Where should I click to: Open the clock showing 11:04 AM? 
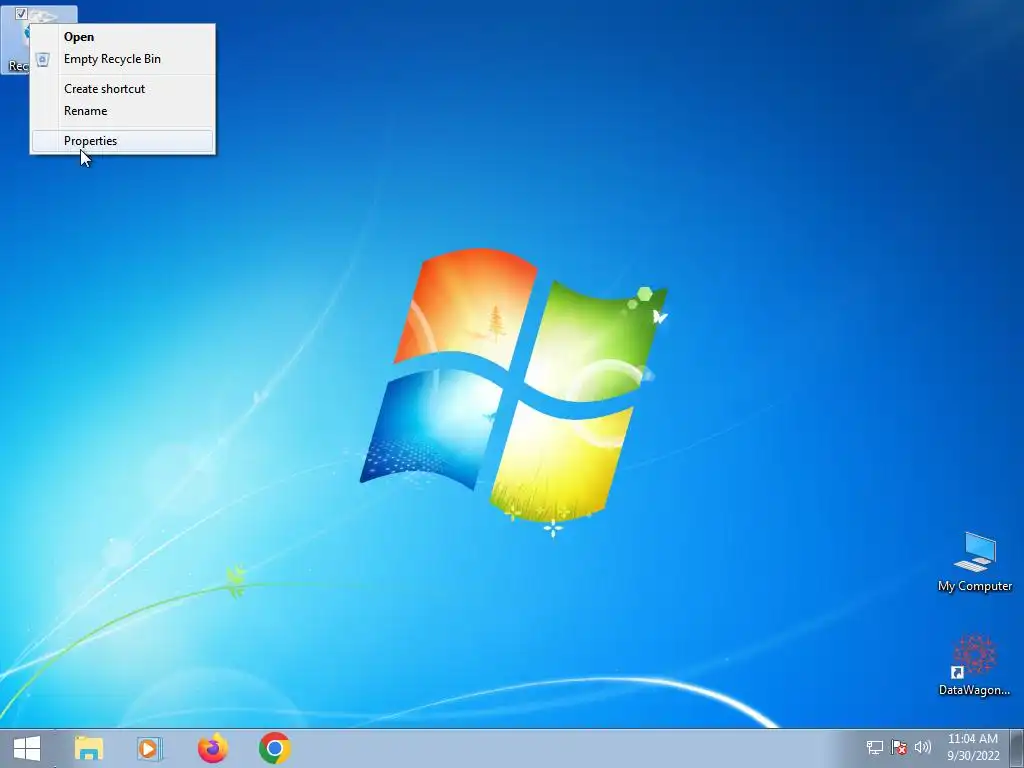click(973, 748)
